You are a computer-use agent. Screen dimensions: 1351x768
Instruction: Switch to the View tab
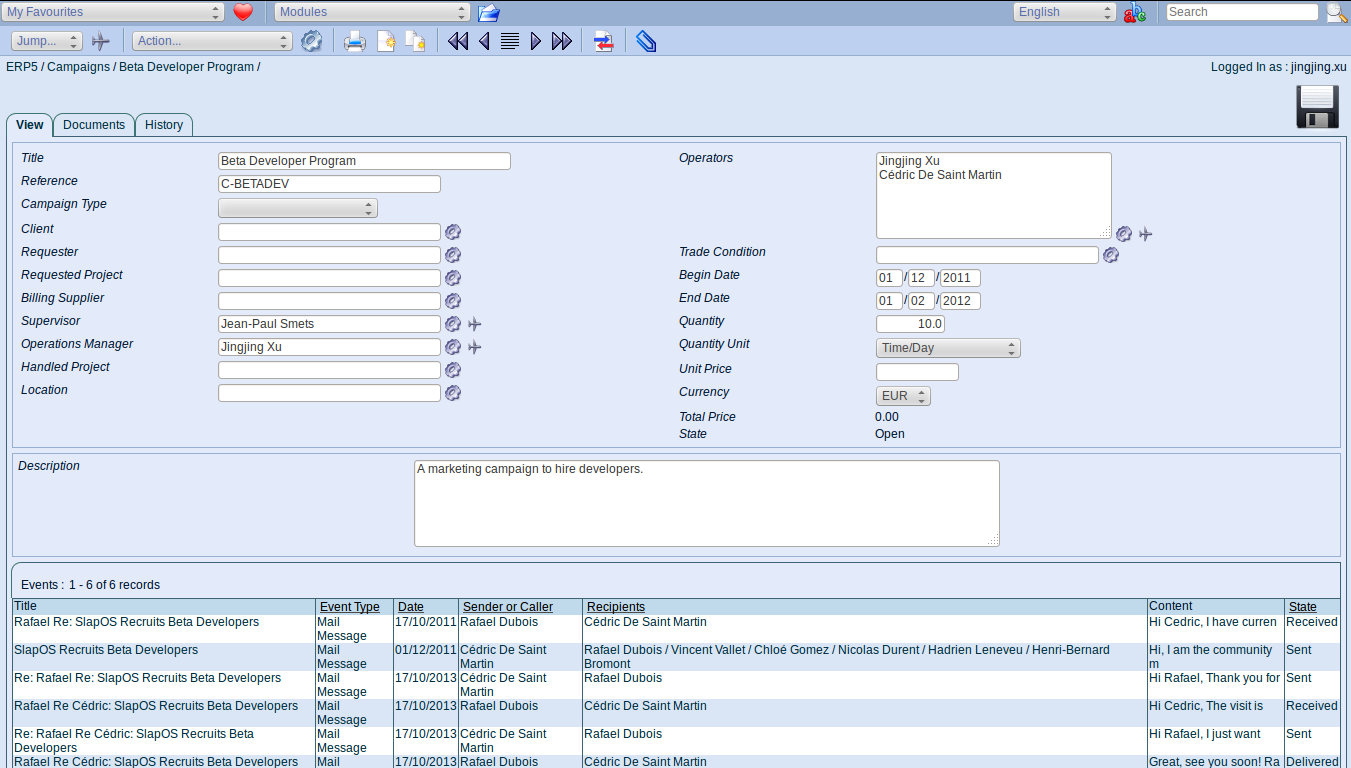pos(30,125)
